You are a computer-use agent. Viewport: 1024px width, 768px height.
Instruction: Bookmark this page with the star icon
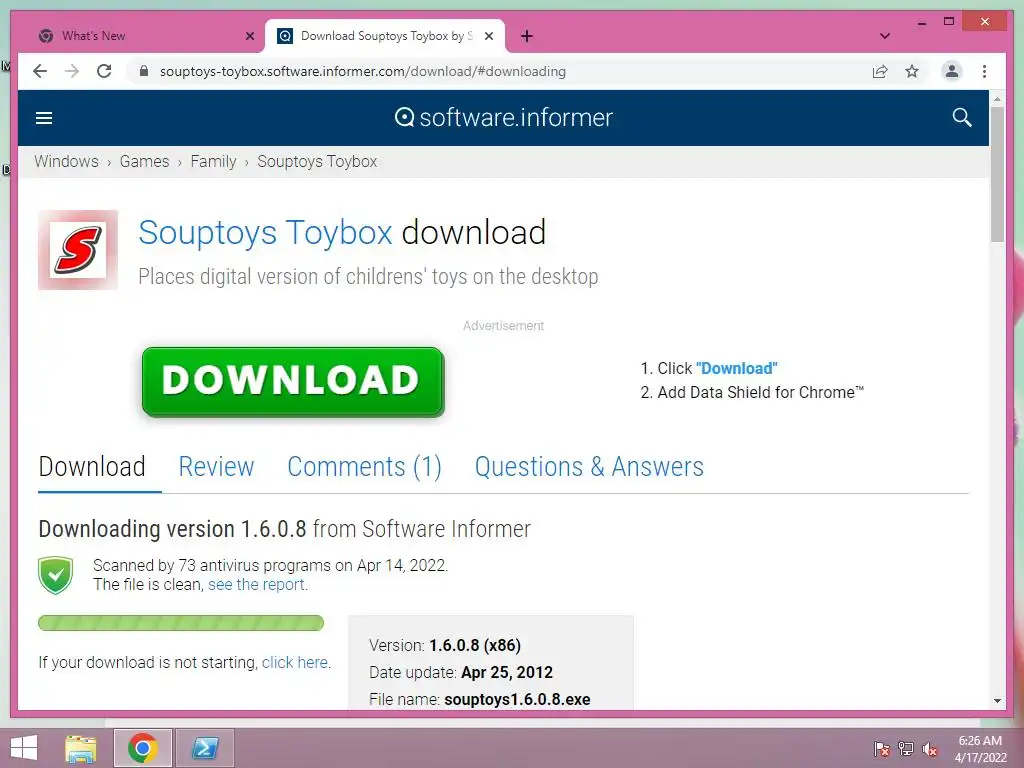[912, 71]
